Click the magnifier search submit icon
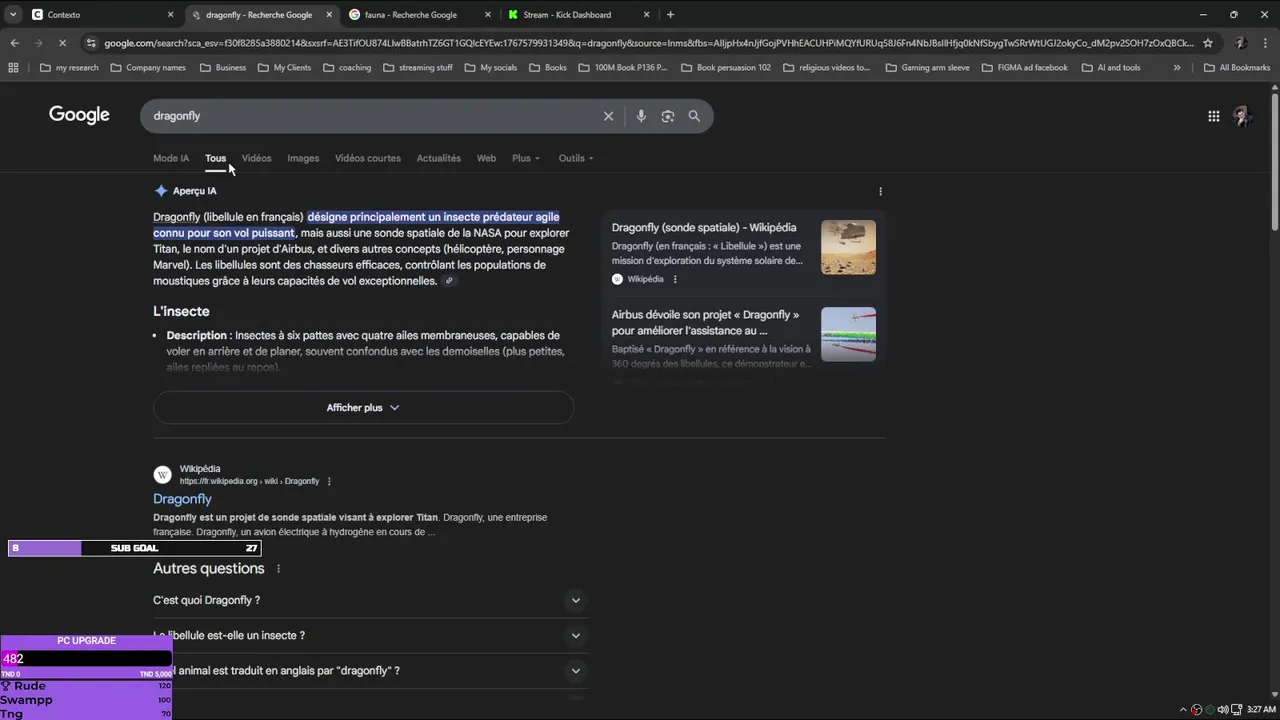Viewport: 1280px width, 720px height. click(x=694, y=116)
